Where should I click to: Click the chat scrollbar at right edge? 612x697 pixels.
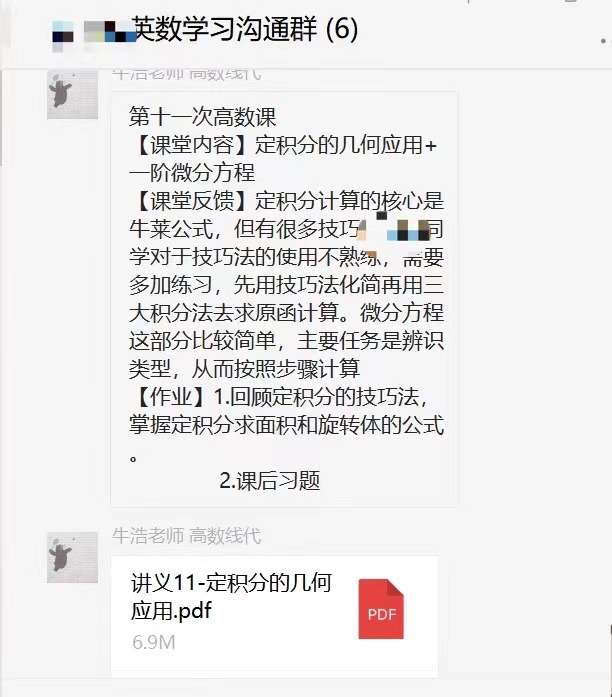point(610,653)
